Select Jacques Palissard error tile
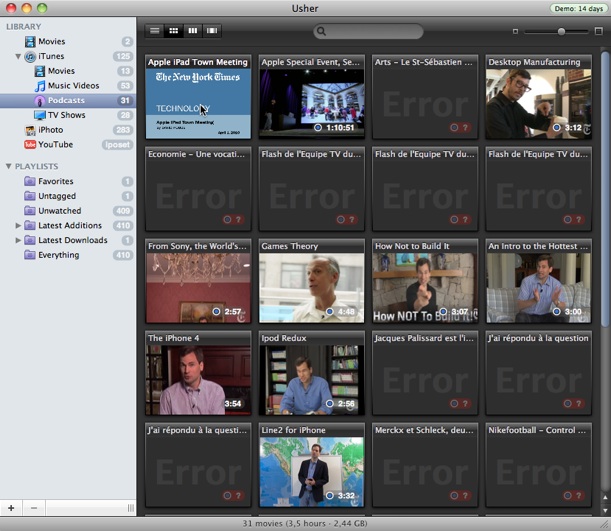The height and width of the screenshot is (531, 611). (x=425, y=373)
